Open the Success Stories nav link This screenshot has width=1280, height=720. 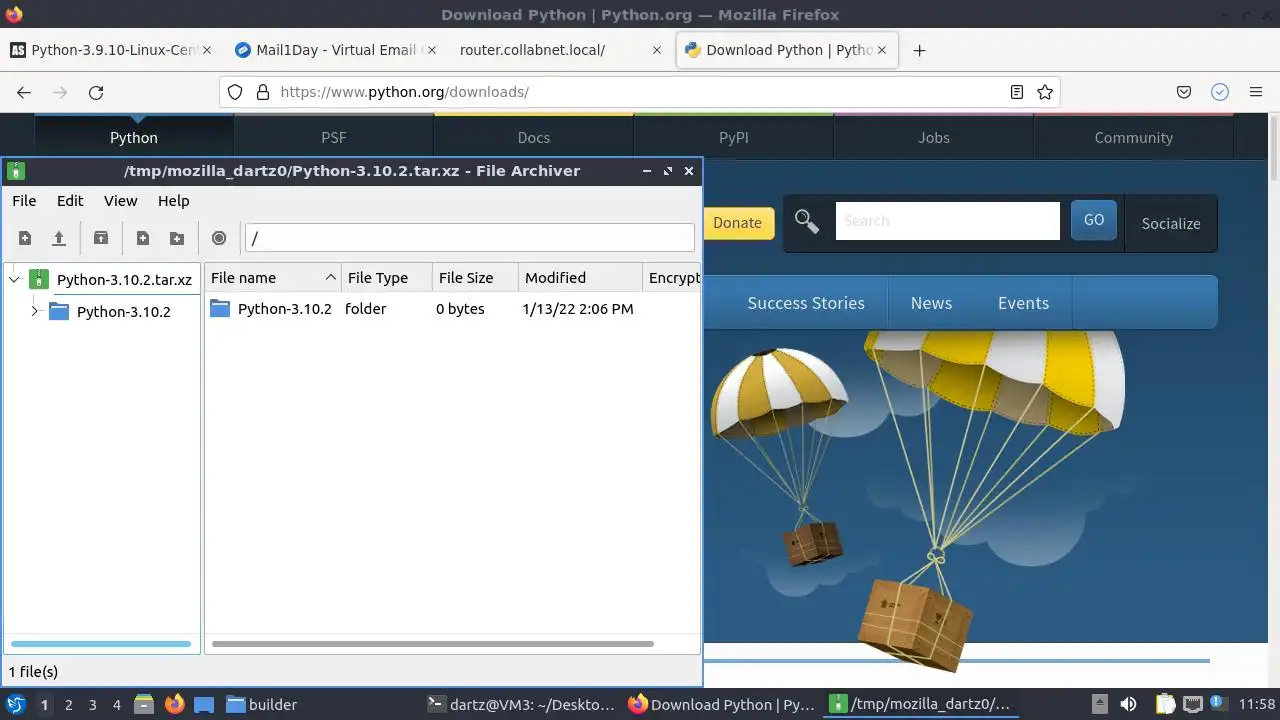click(806, 303)
